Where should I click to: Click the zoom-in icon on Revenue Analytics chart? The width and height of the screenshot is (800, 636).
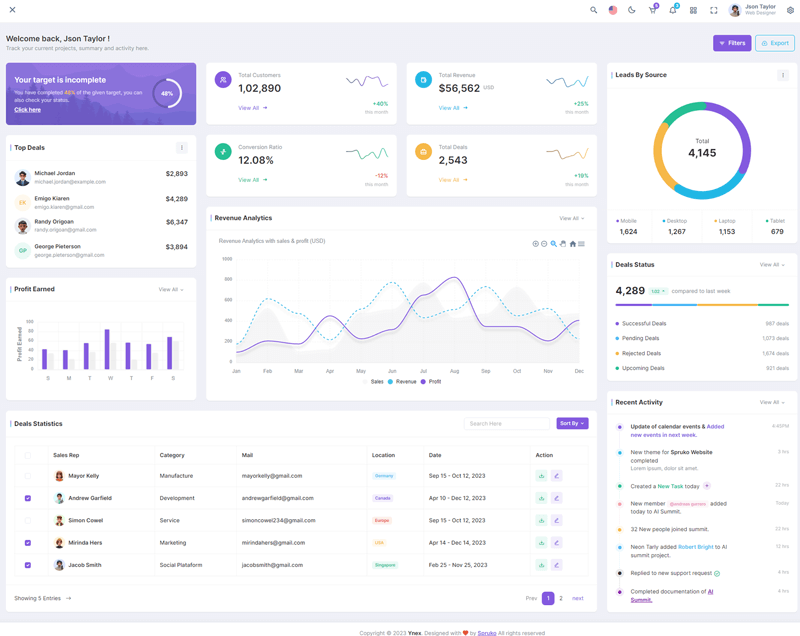(x=536, y=244)
